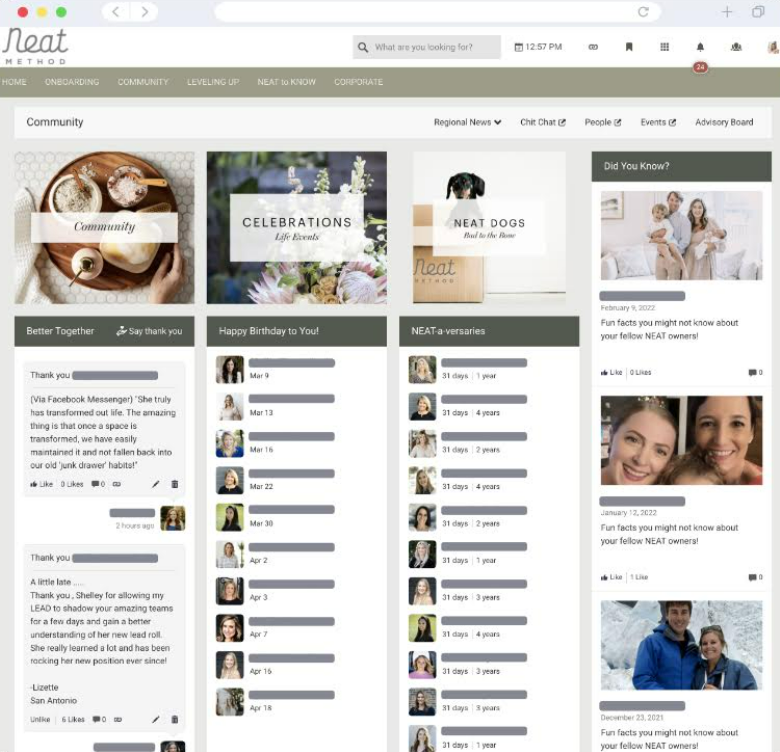Reload the page with refresh icon
Image resolution: width=780 pixels, height=752 pixels.
pyautogui.click(x=643, y=11)
